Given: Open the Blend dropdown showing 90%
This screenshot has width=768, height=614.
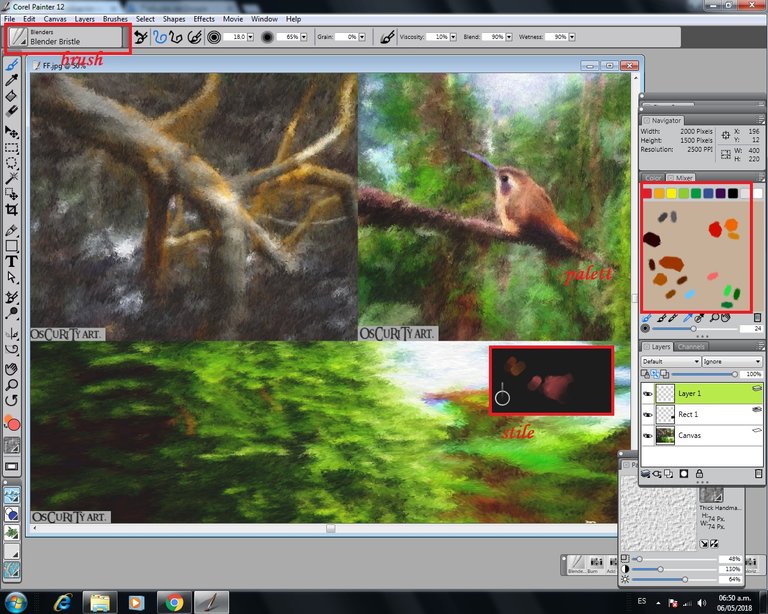Looking at the screenshot, I should [509, 37].
